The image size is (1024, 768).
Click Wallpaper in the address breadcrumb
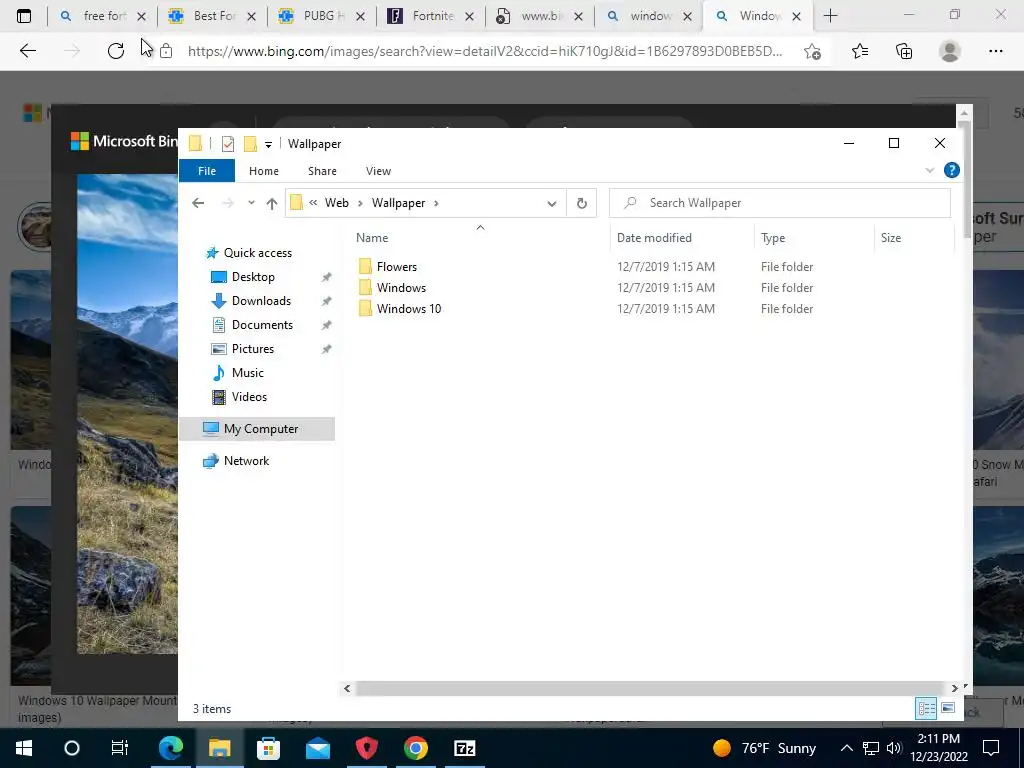(x=398, y=203)
